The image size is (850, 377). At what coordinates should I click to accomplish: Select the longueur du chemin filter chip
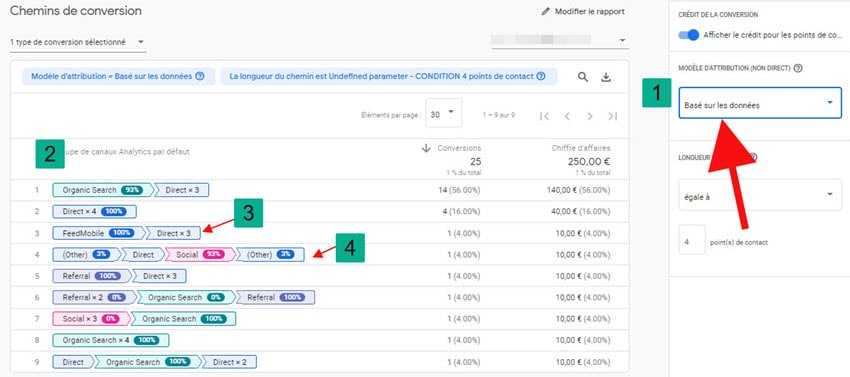point(389,76)
